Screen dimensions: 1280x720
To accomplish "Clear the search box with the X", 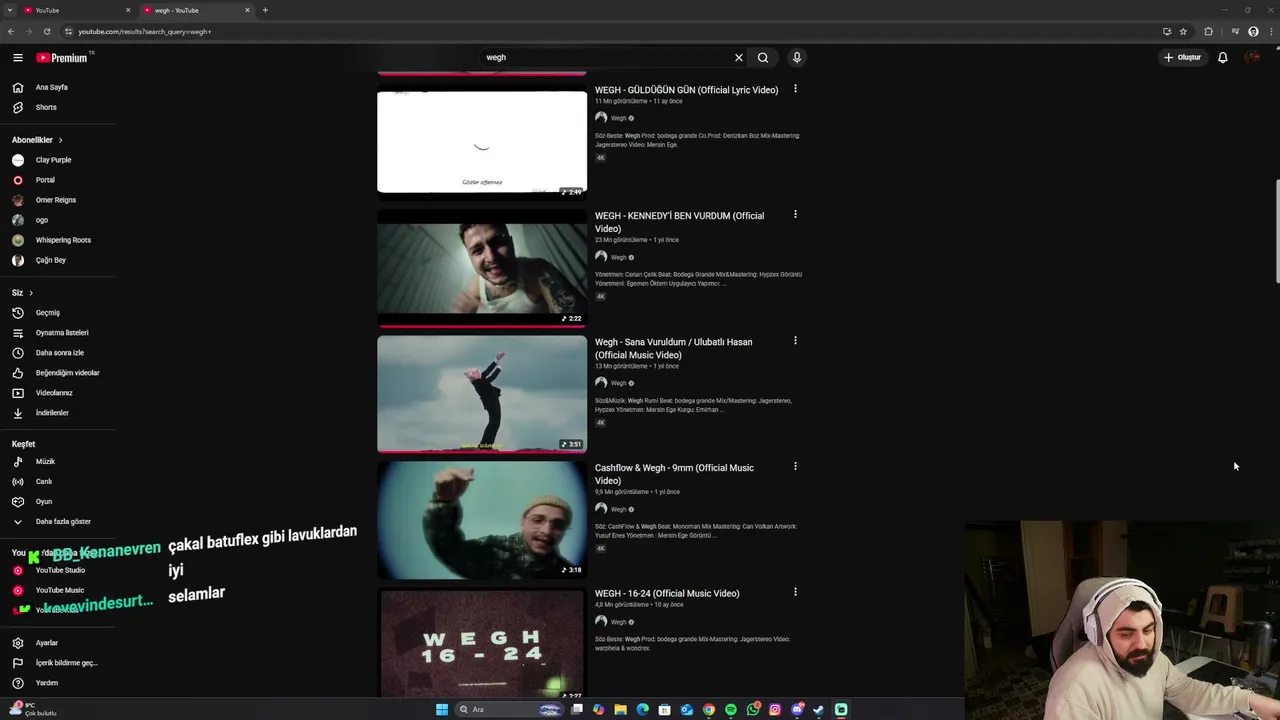I will [x=739, y=58].
